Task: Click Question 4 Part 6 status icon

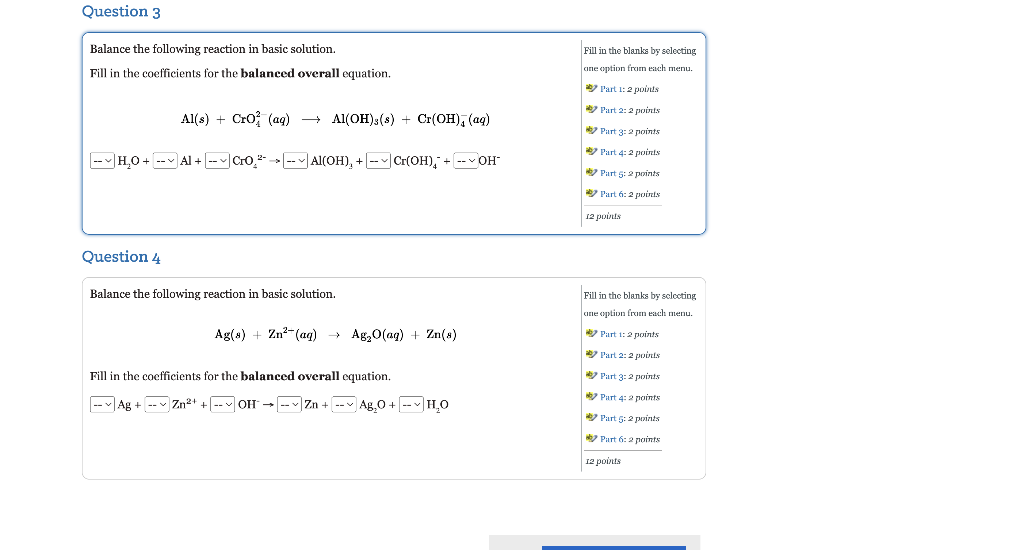Action: [x=592, y=438]
